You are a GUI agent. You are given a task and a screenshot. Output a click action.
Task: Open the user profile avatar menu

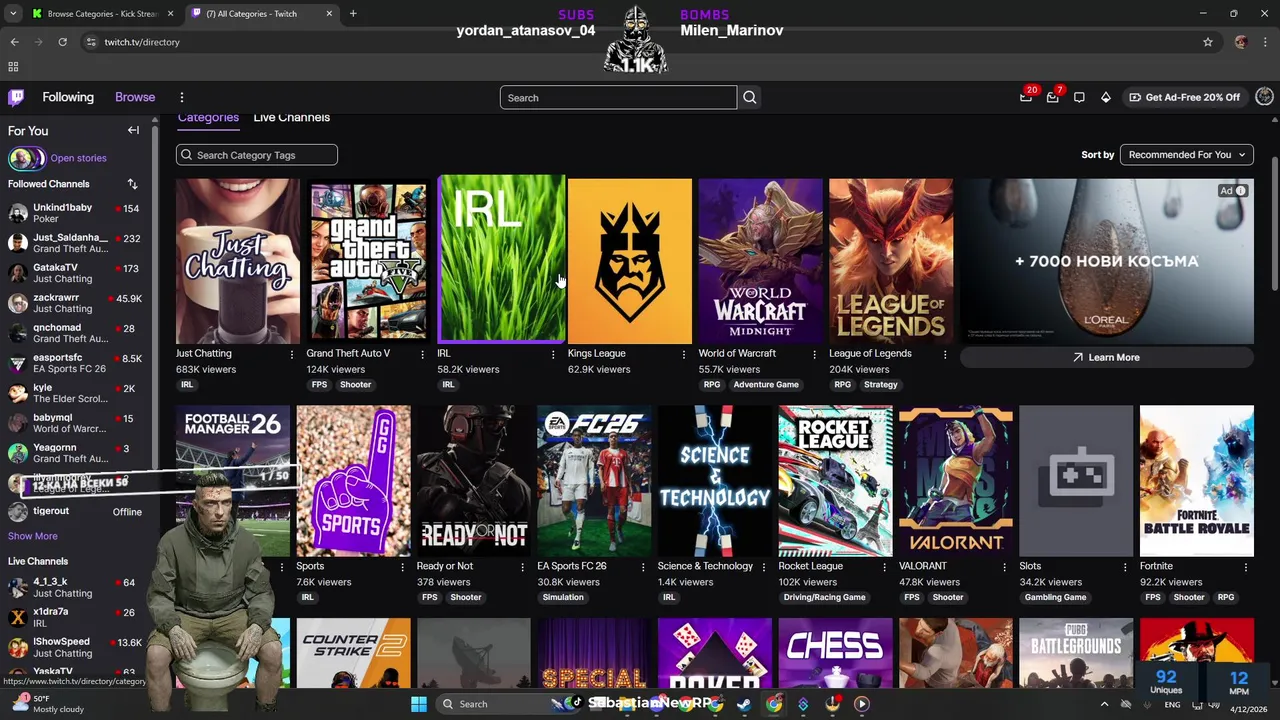click(1264, 97)
